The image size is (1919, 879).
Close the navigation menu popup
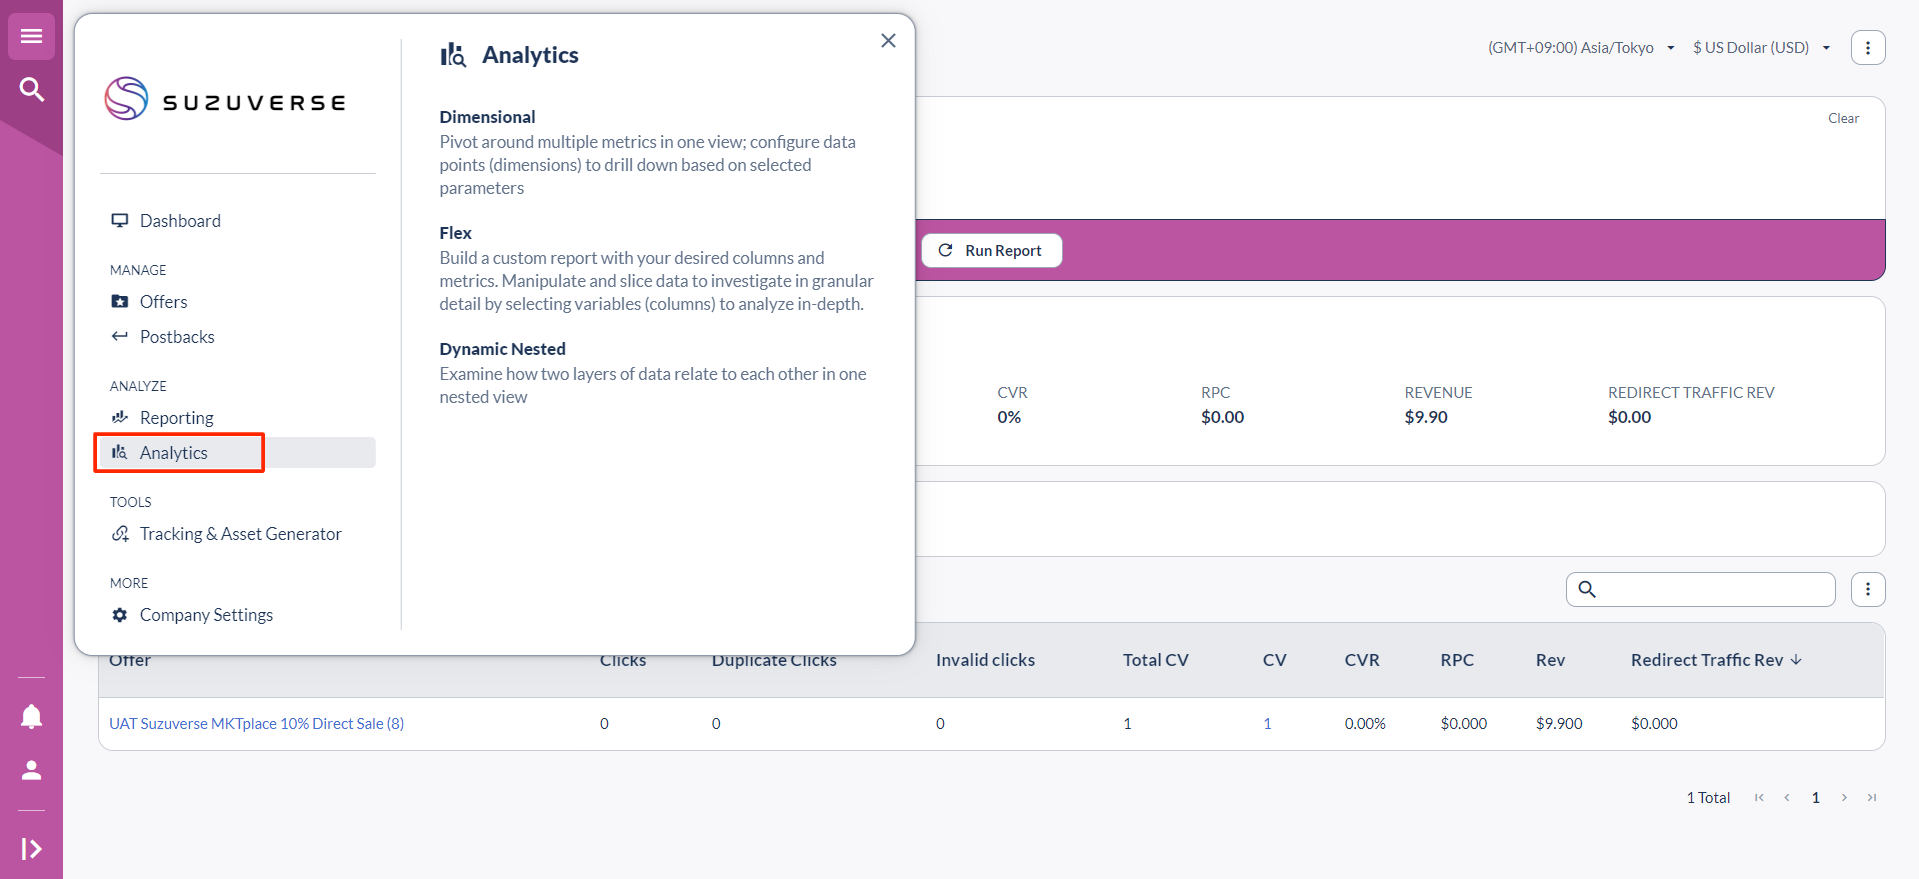(x=888, y=41)
